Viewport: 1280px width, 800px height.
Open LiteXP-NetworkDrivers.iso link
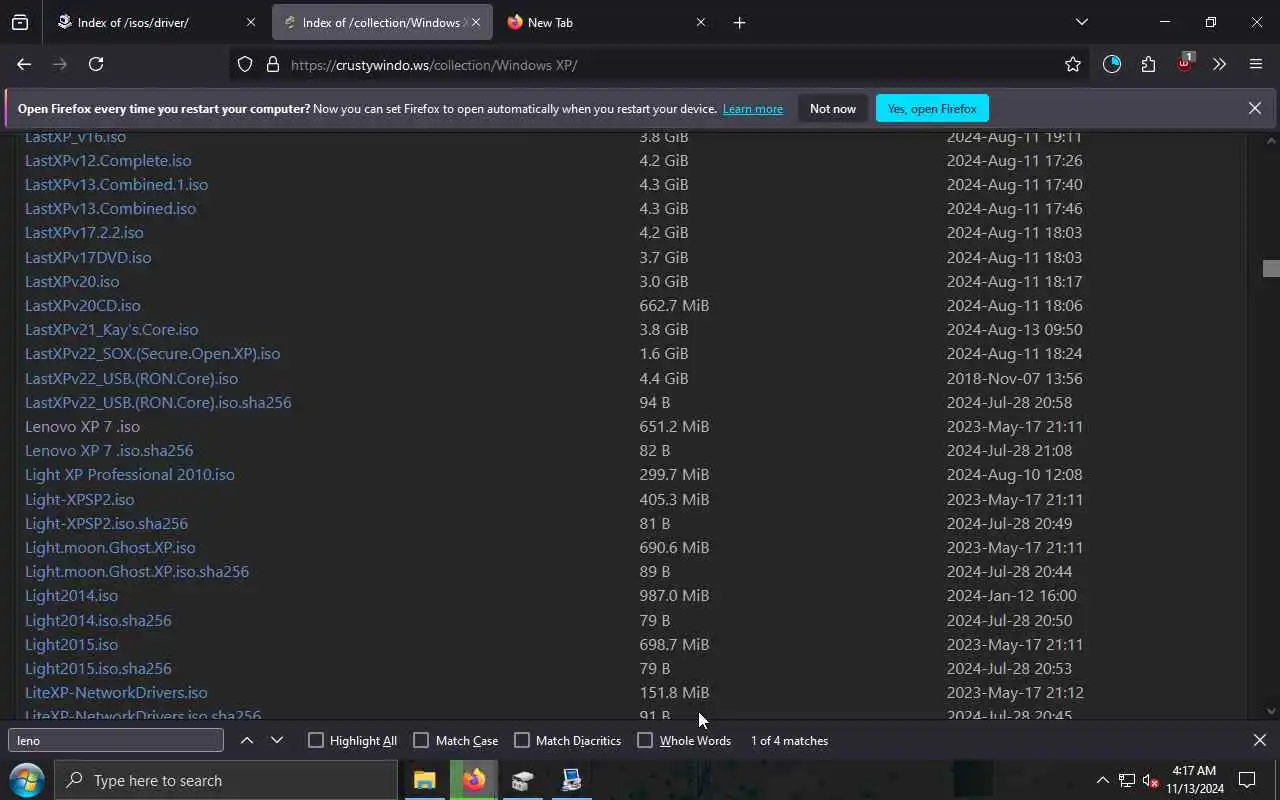click(116, 692)
